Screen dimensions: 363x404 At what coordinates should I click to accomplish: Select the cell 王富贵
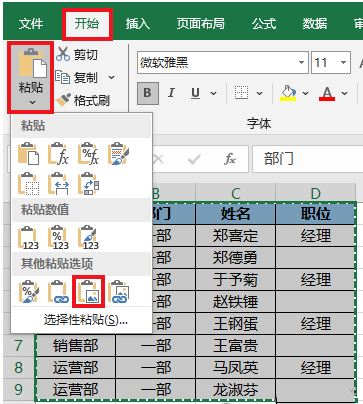click(x=236, y=346)
